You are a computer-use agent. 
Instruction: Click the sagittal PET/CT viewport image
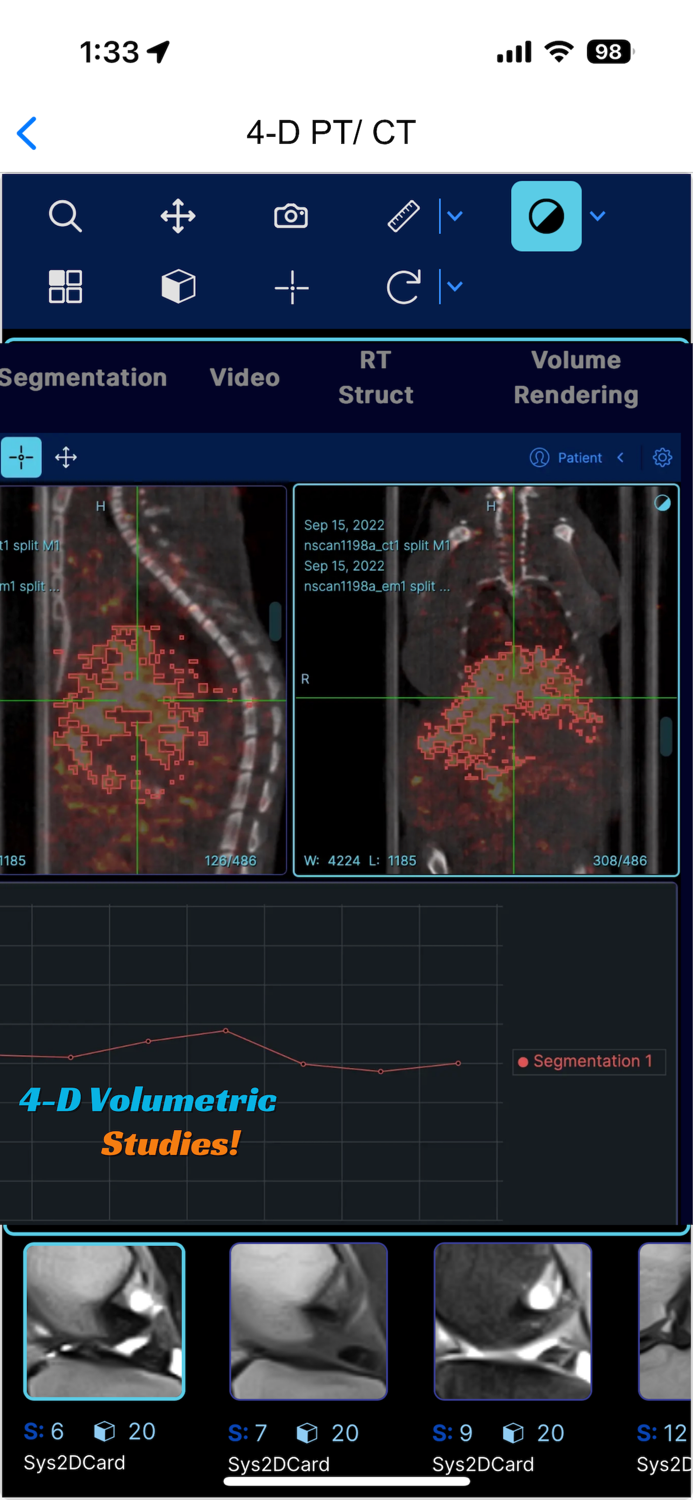click(143, 680)
